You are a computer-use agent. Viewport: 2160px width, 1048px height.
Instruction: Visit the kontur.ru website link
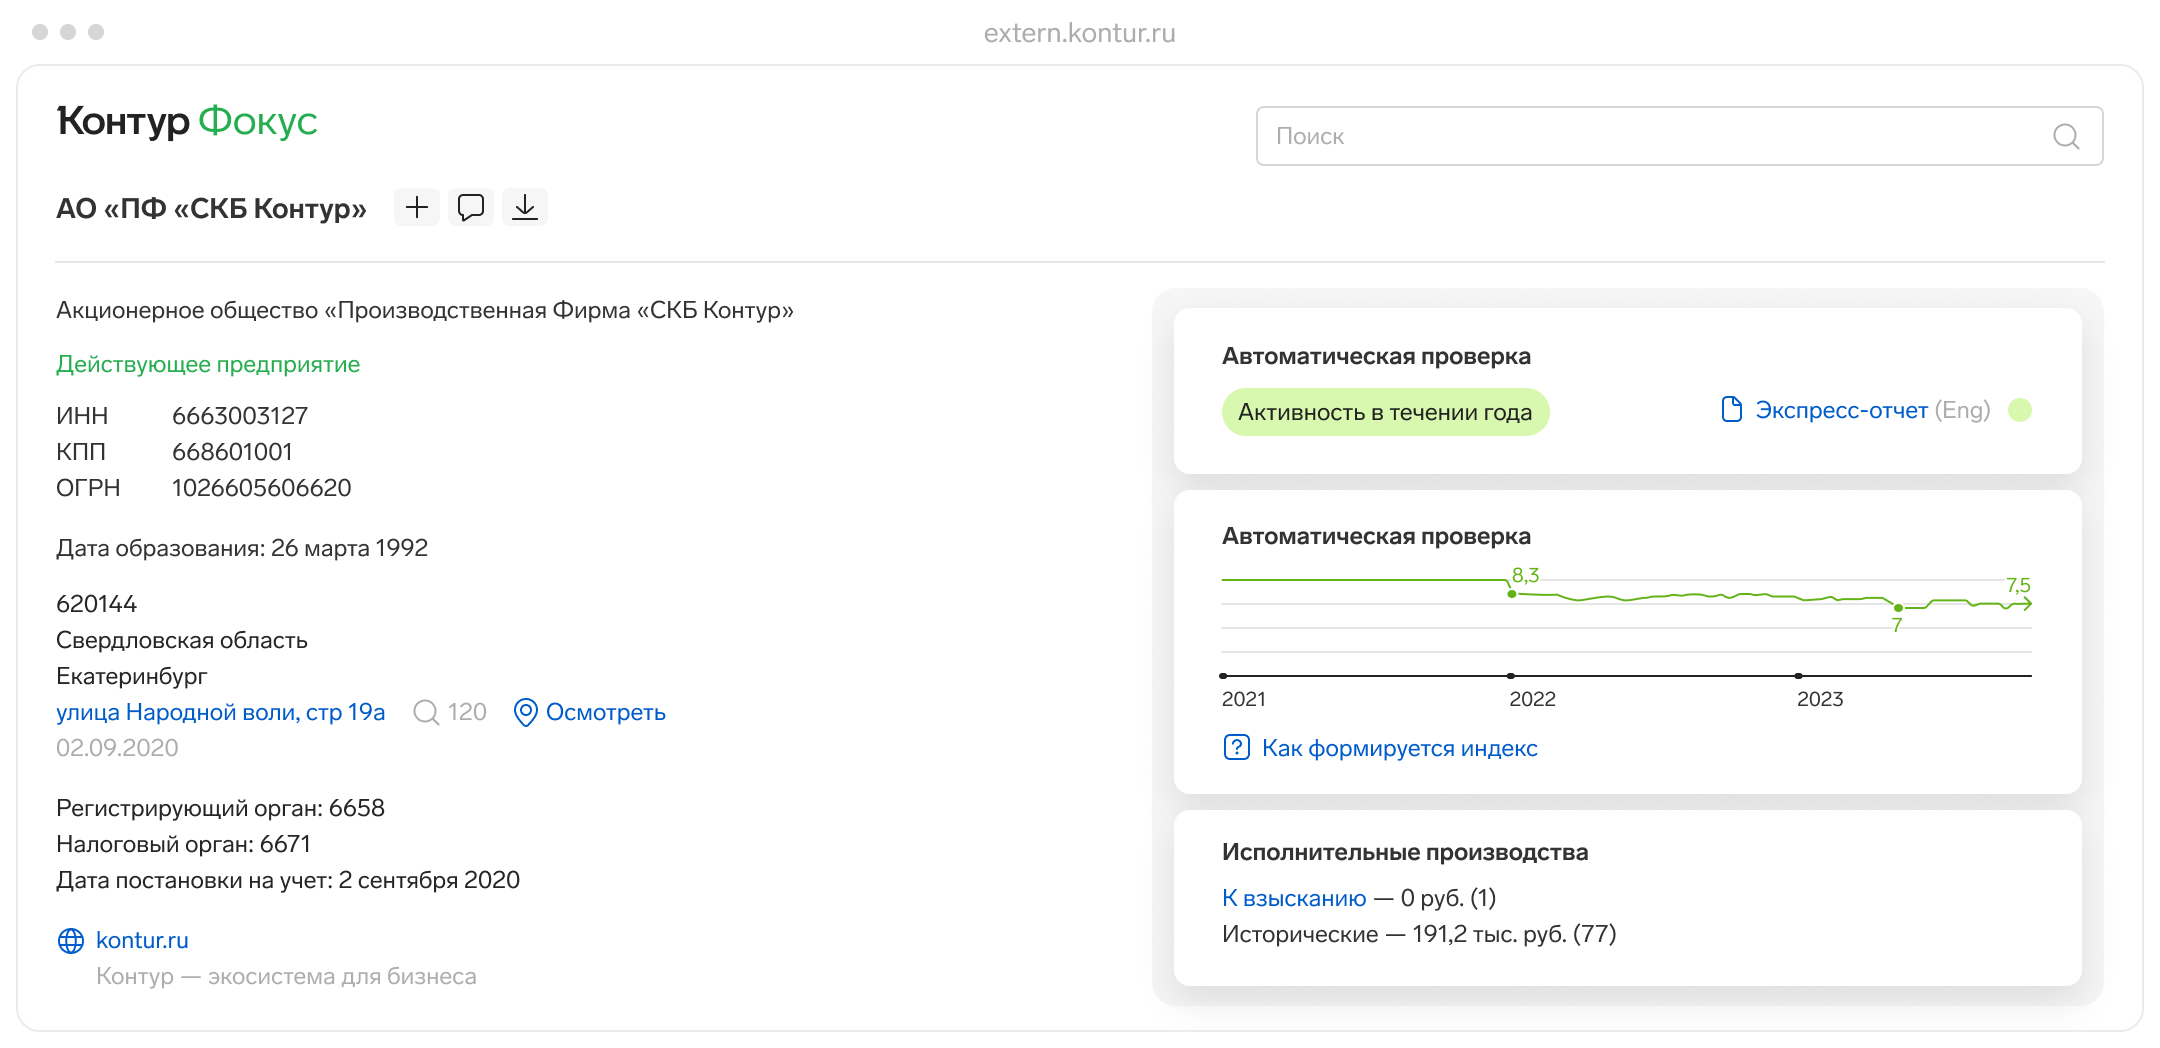click(142, 940)
